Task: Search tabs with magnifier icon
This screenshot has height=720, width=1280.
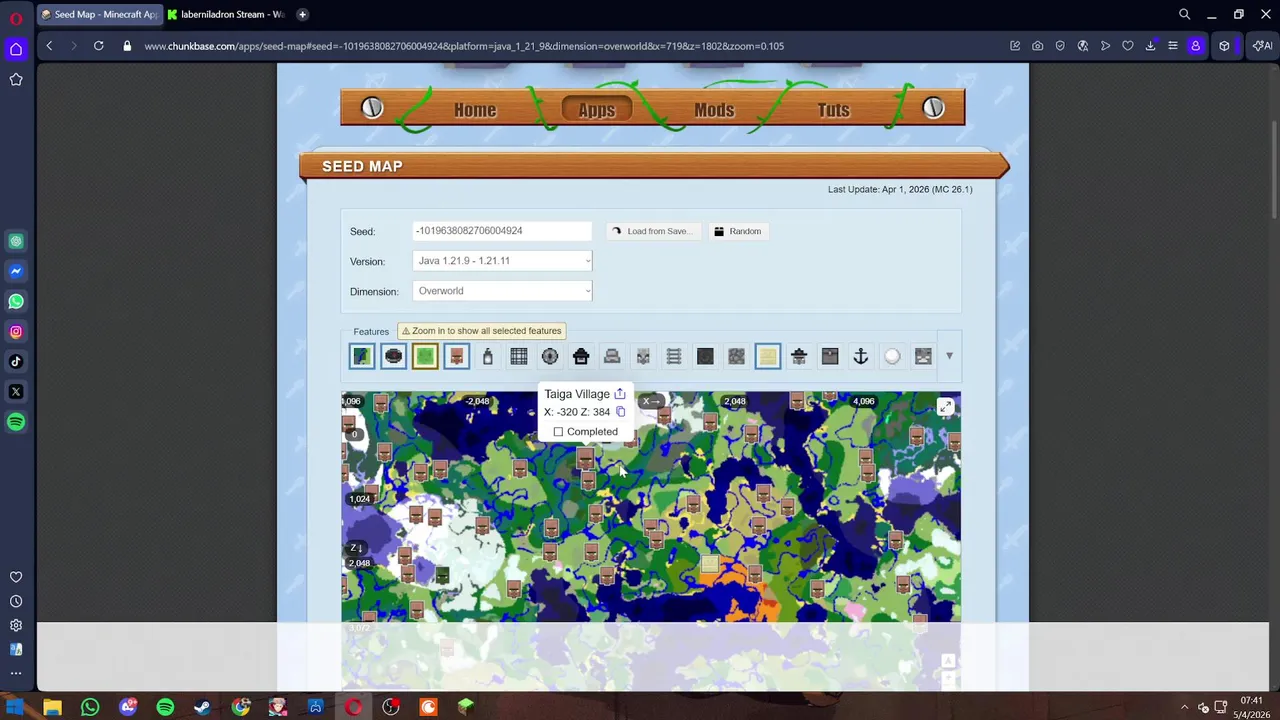Action: pos(1184,14)
